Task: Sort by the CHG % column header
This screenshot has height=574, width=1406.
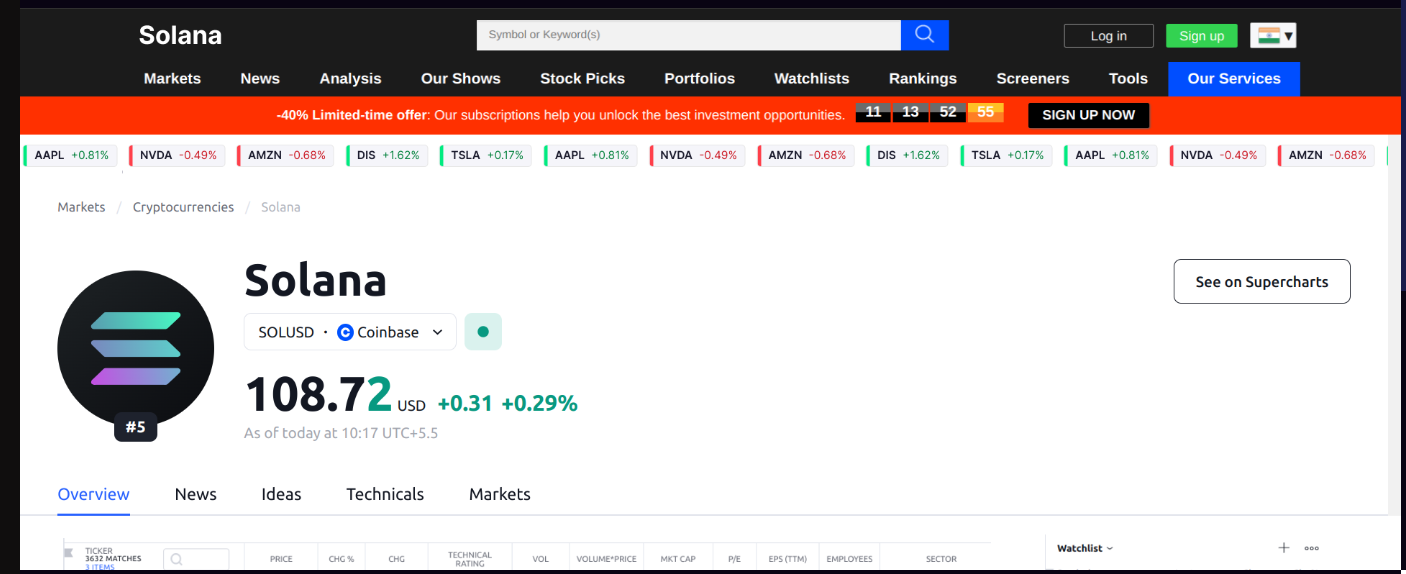Action: click(x=341, y=559)
